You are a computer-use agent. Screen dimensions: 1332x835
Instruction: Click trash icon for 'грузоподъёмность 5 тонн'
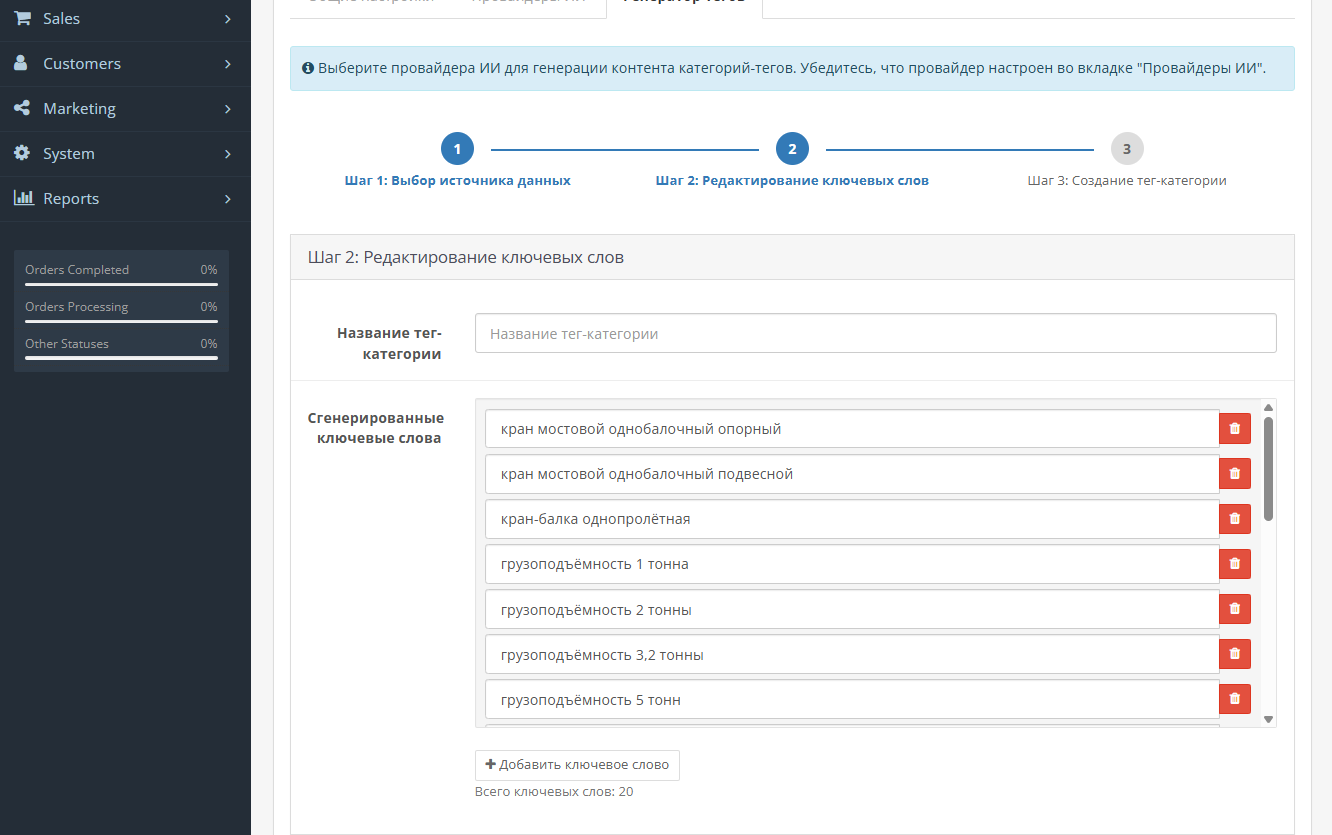(1234, 699)
